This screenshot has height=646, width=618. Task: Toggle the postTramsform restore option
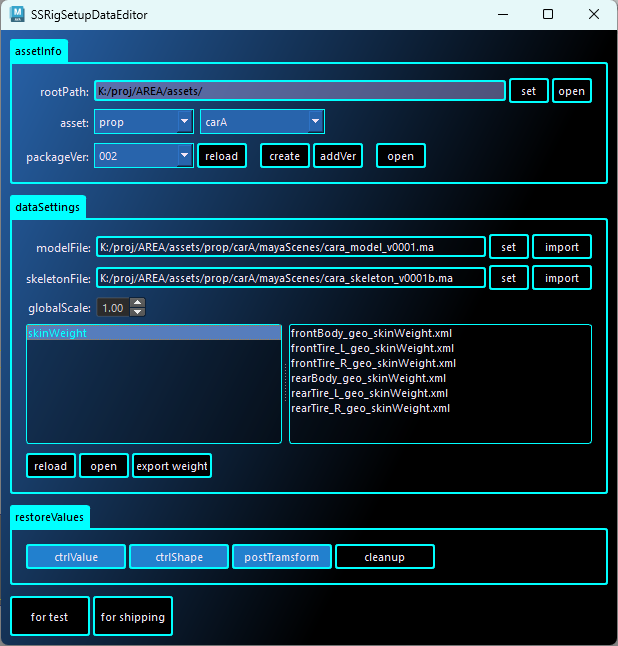(x=281, y=557)
